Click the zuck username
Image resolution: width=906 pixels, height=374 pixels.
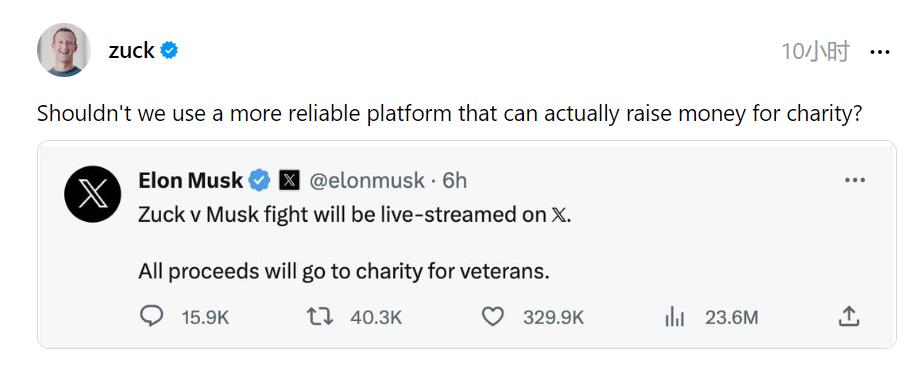coord(131,51)
